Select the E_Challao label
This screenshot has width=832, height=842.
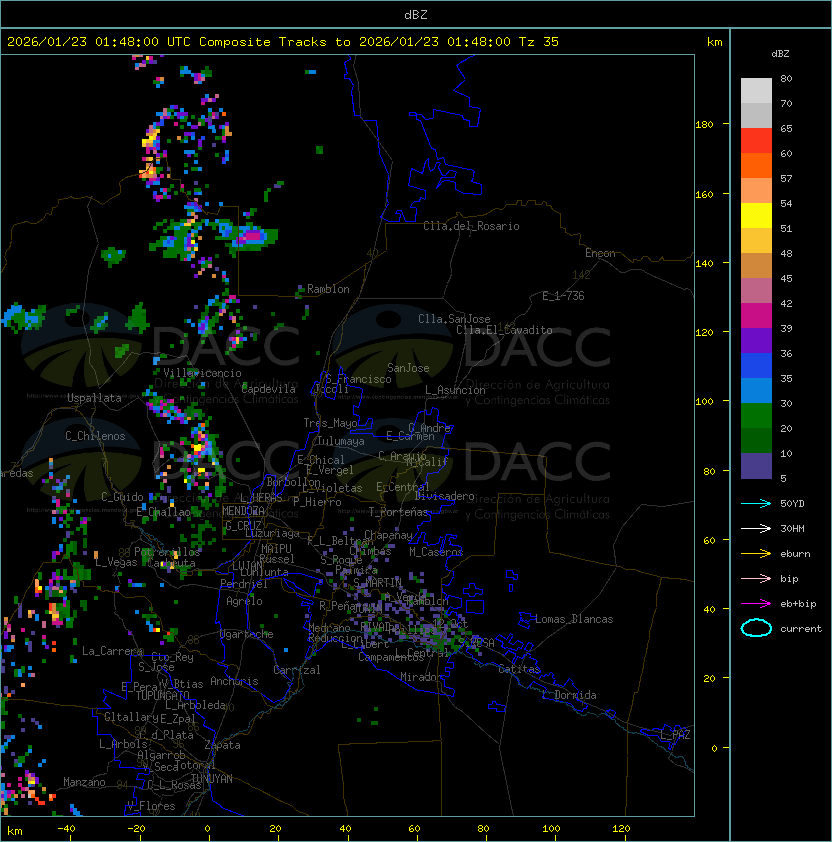tap(163, 512)
